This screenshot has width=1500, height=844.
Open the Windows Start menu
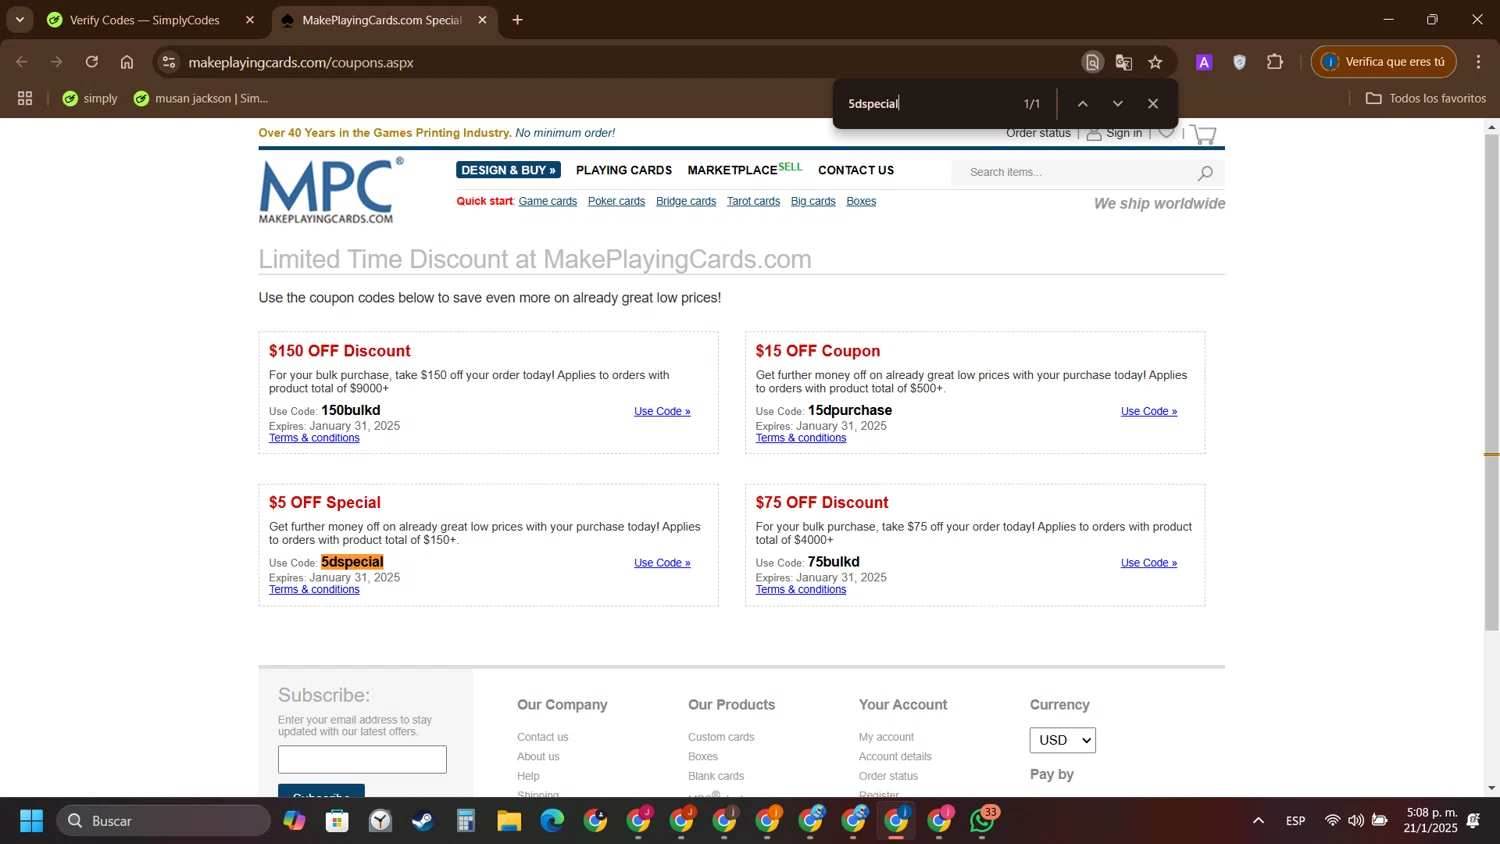click(x=31, y=821)
